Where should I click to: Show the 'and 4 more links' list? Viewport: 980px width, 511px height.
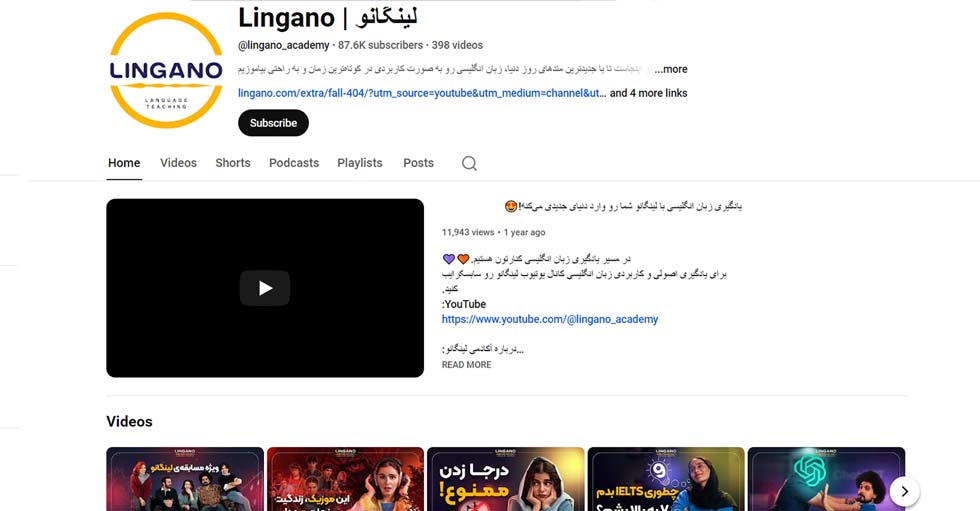(x=648, y=93)
